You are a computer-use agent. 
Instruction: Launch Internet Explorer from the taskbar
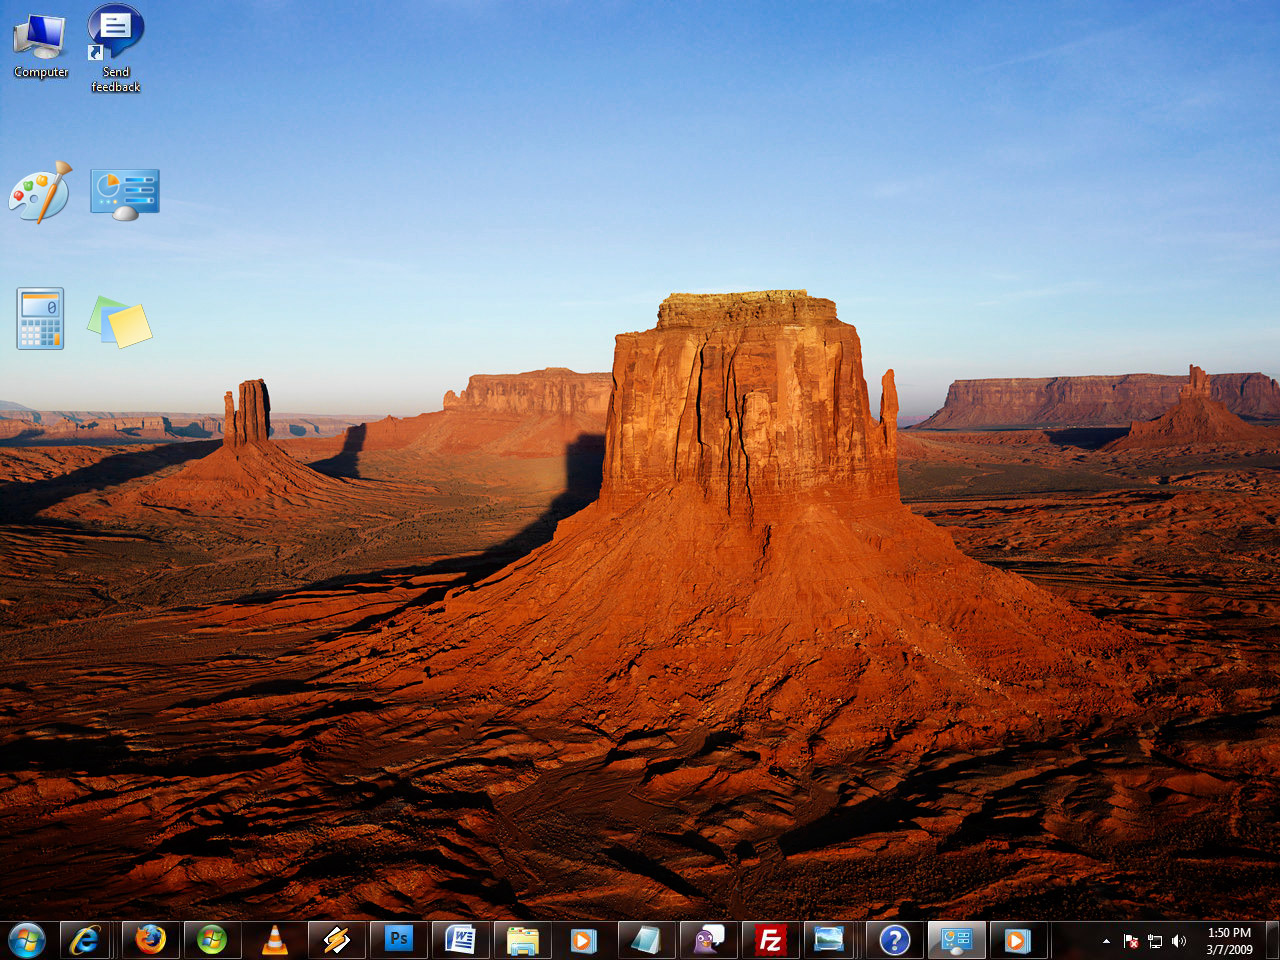click(86, 940)
